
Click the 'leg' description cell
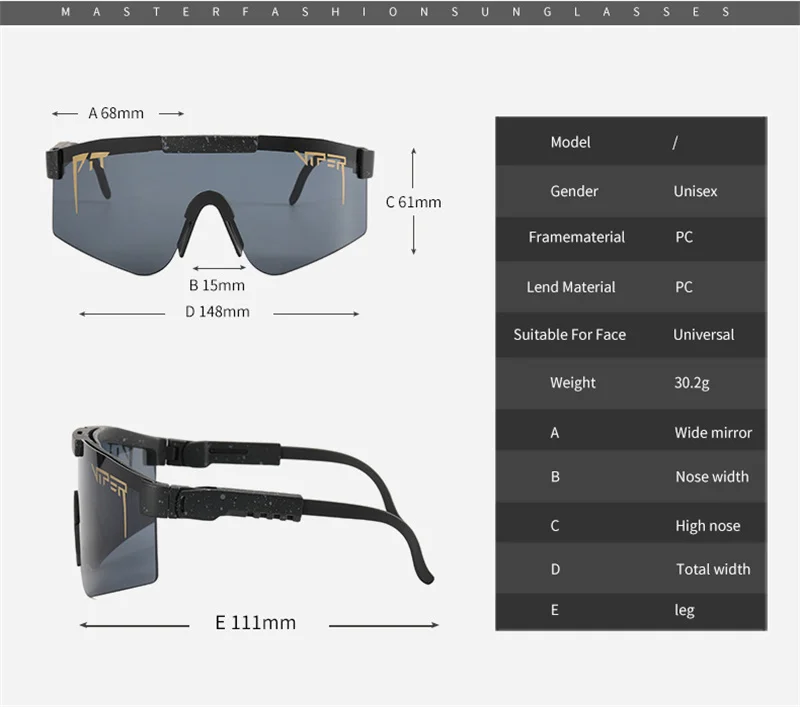[684, 611]
